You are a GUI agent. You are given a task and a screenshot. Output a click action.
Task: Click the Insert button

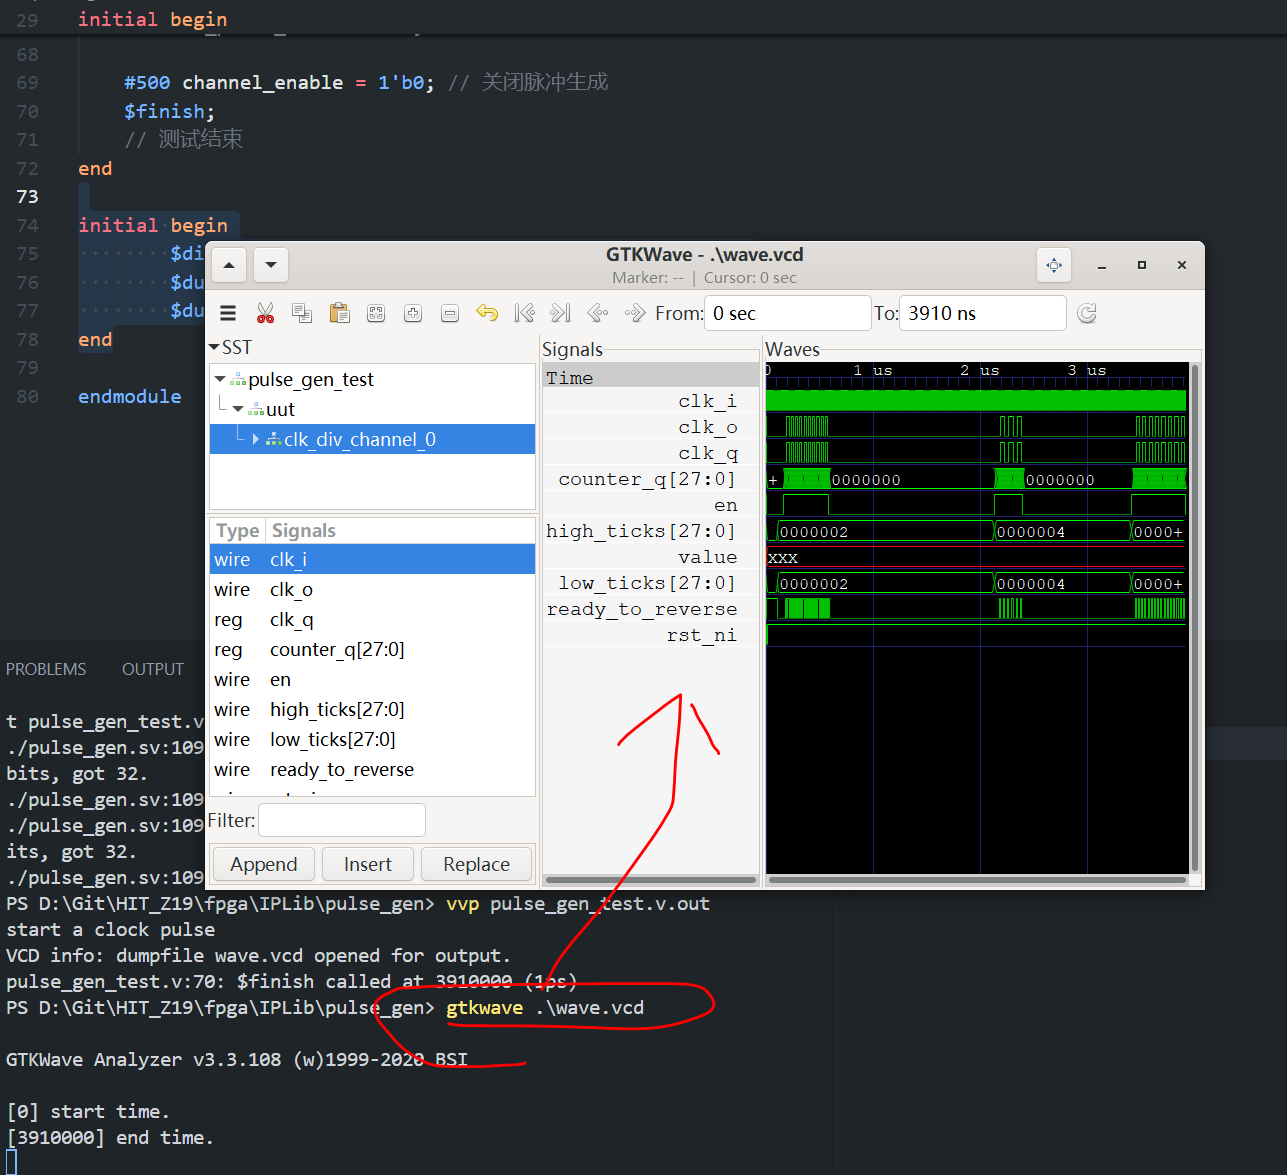pyautogui.click(x=368, y=864)
